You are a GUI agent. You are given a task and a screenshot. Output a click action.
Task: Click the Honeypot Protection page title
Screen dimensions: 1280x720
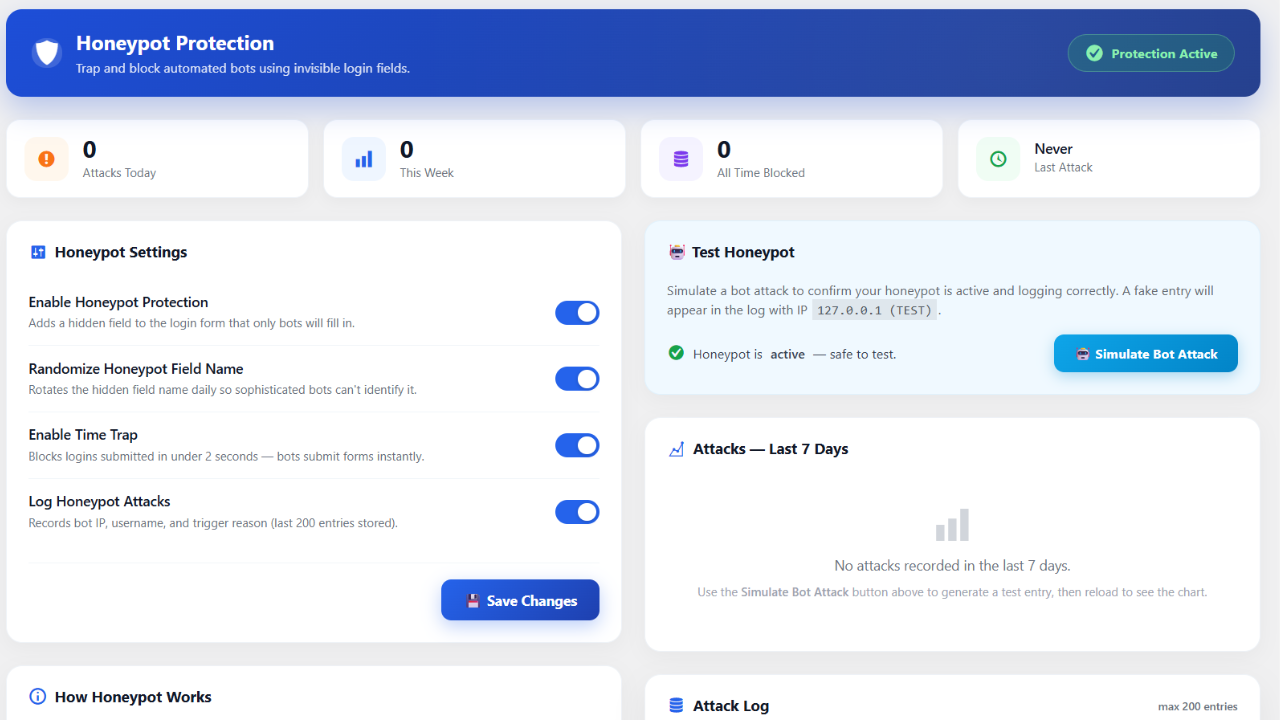pyautogui.click(x=175, y=43)
